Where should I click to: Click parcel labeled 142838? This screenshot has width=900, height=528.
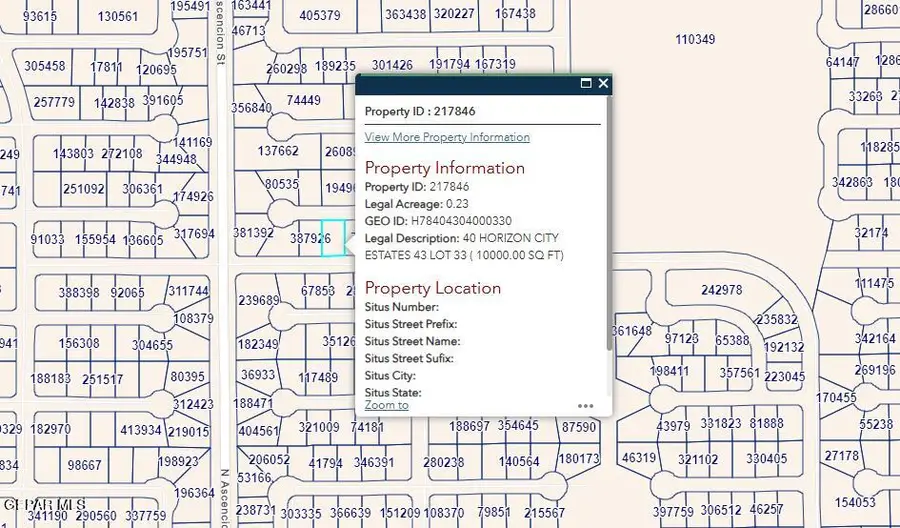[114, 103]
